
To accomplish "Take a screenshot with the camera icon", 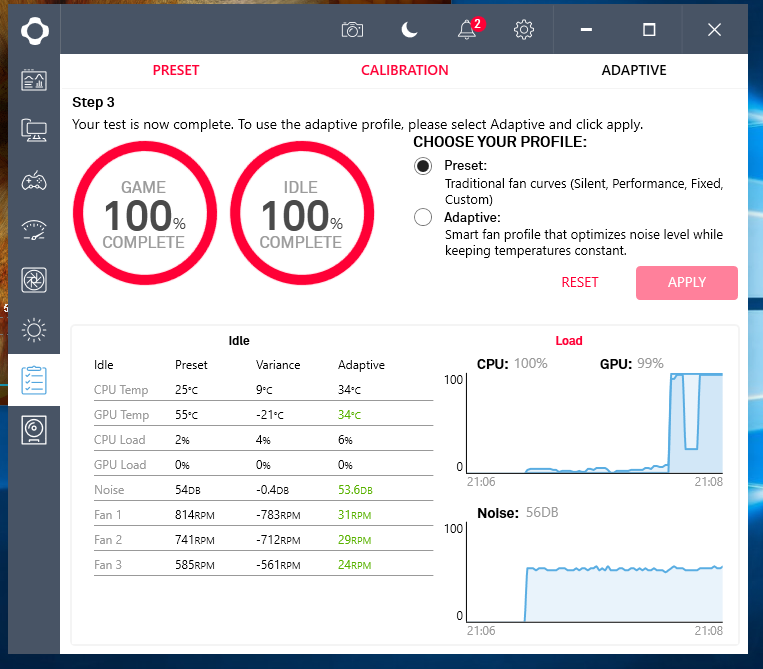I will coord(352,30).
